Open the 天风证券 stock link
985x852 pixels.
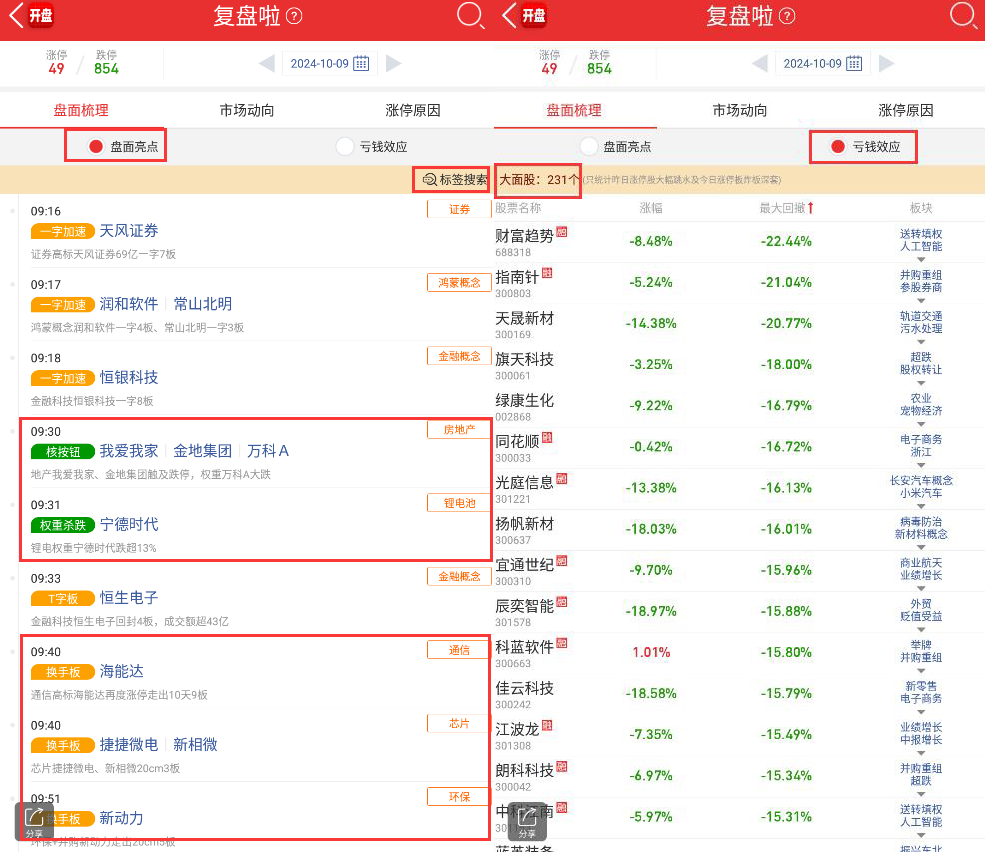(129, 231)
